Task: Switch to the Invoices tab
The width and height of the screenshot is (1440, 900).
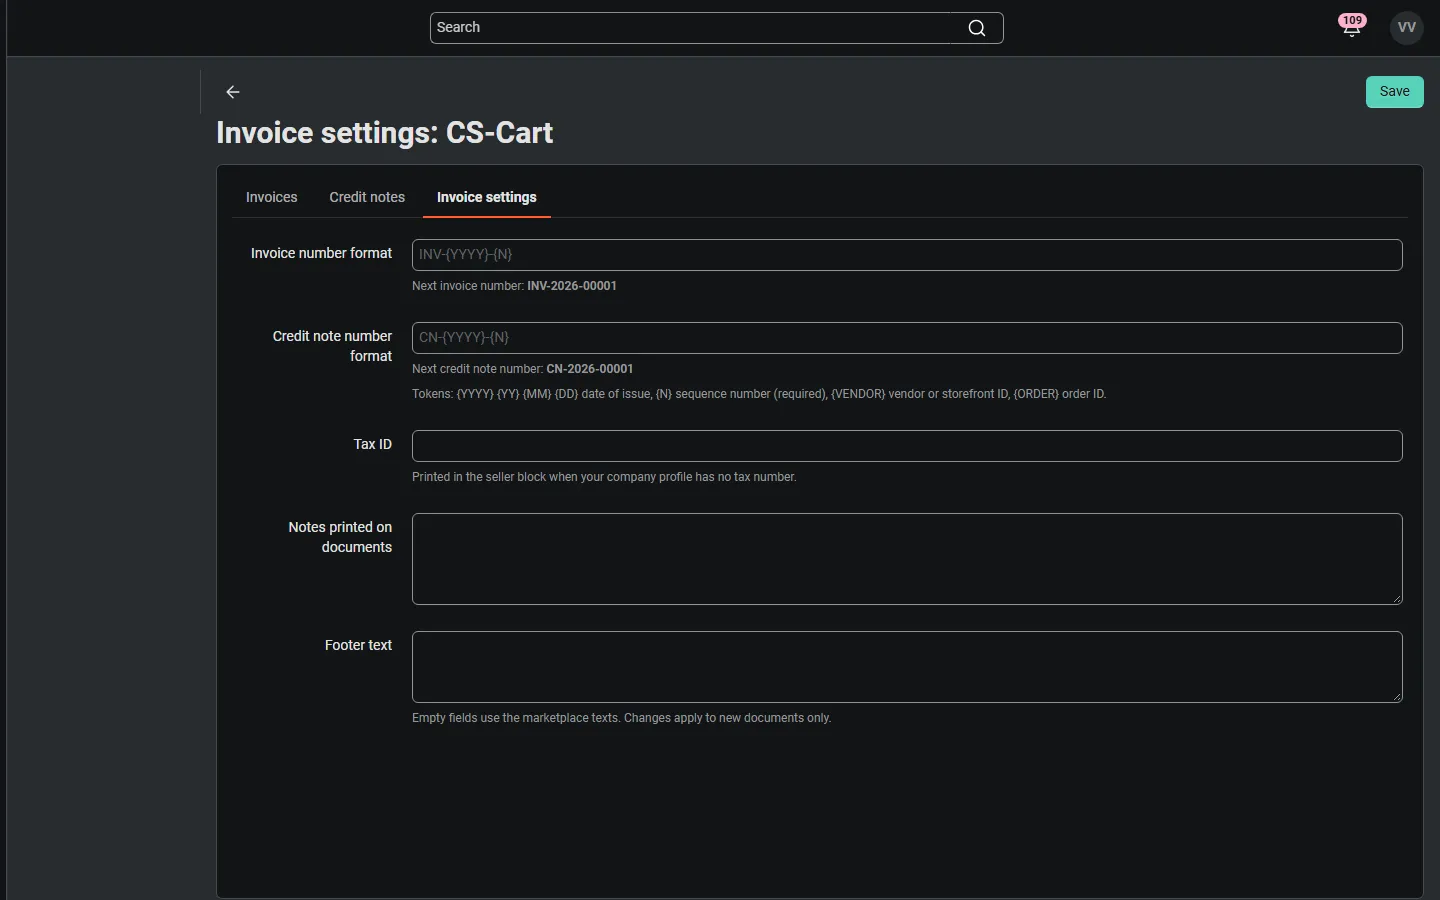Action: 272,197
